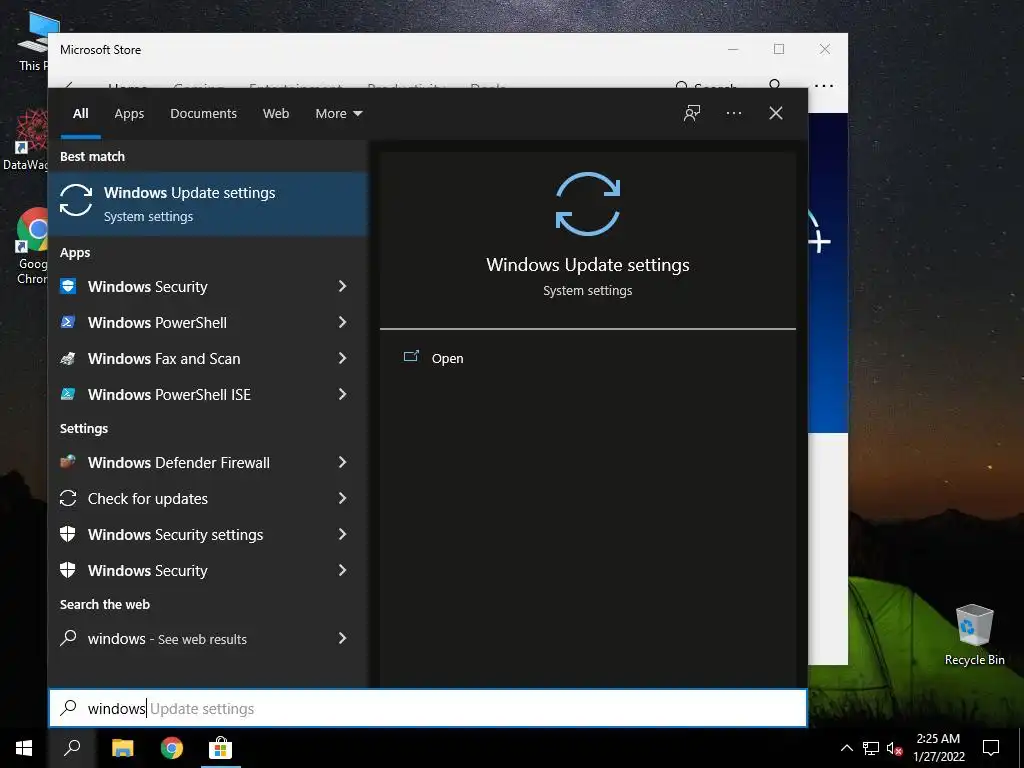Click network status tray icon

click(871, 748)
